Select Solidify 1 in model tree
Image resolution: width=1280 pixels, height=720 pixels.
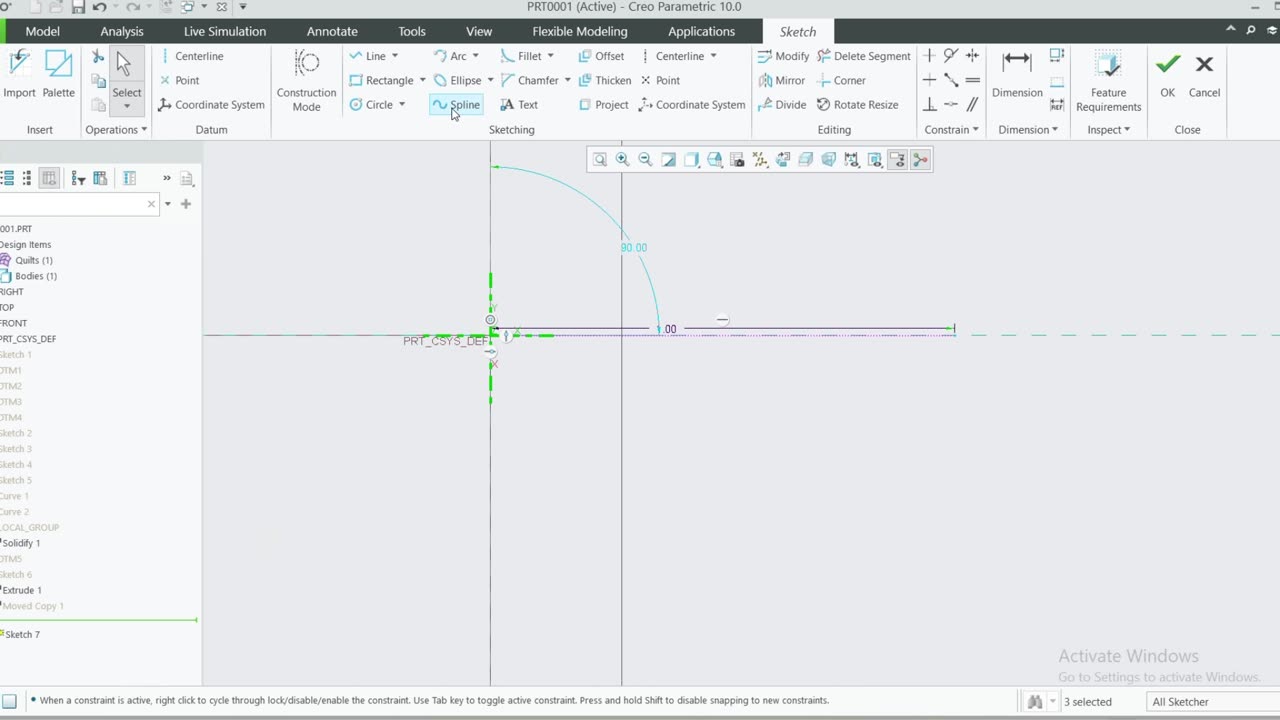click(20, 543)
